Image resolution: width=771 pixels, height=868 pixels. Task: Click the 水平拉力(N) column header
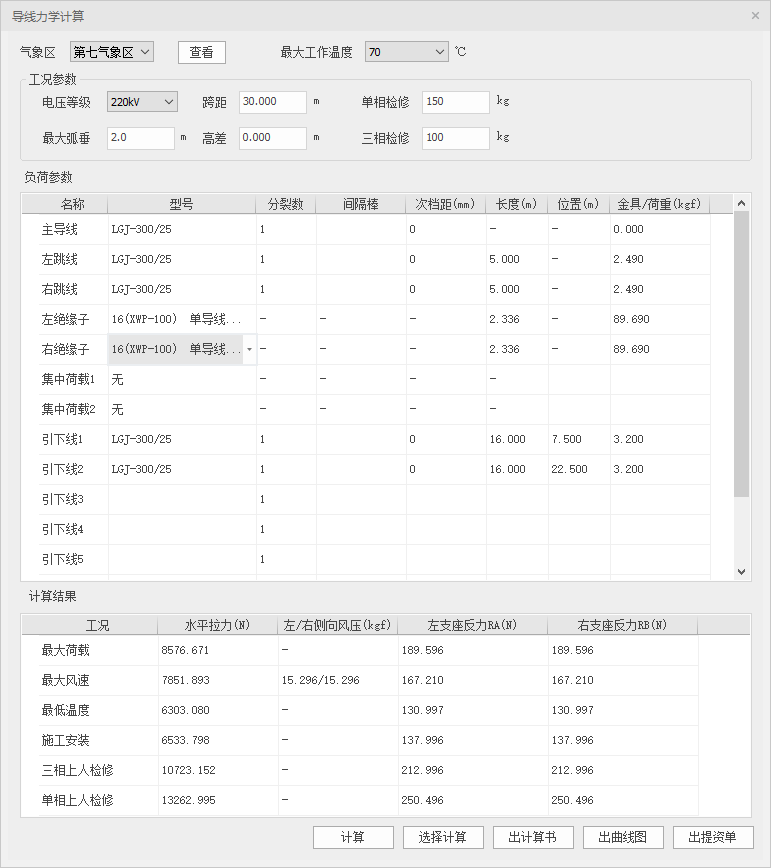point(217,625)
